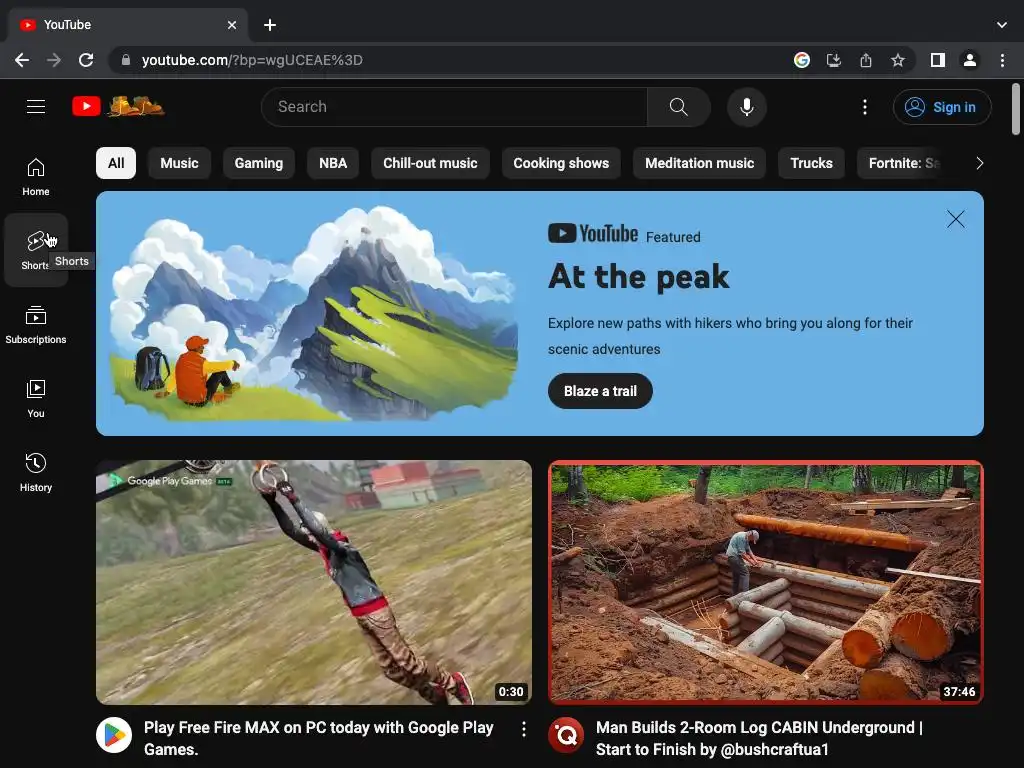View site information lock icon
The image size is (1024, 768).
click(x=126, y=60)
